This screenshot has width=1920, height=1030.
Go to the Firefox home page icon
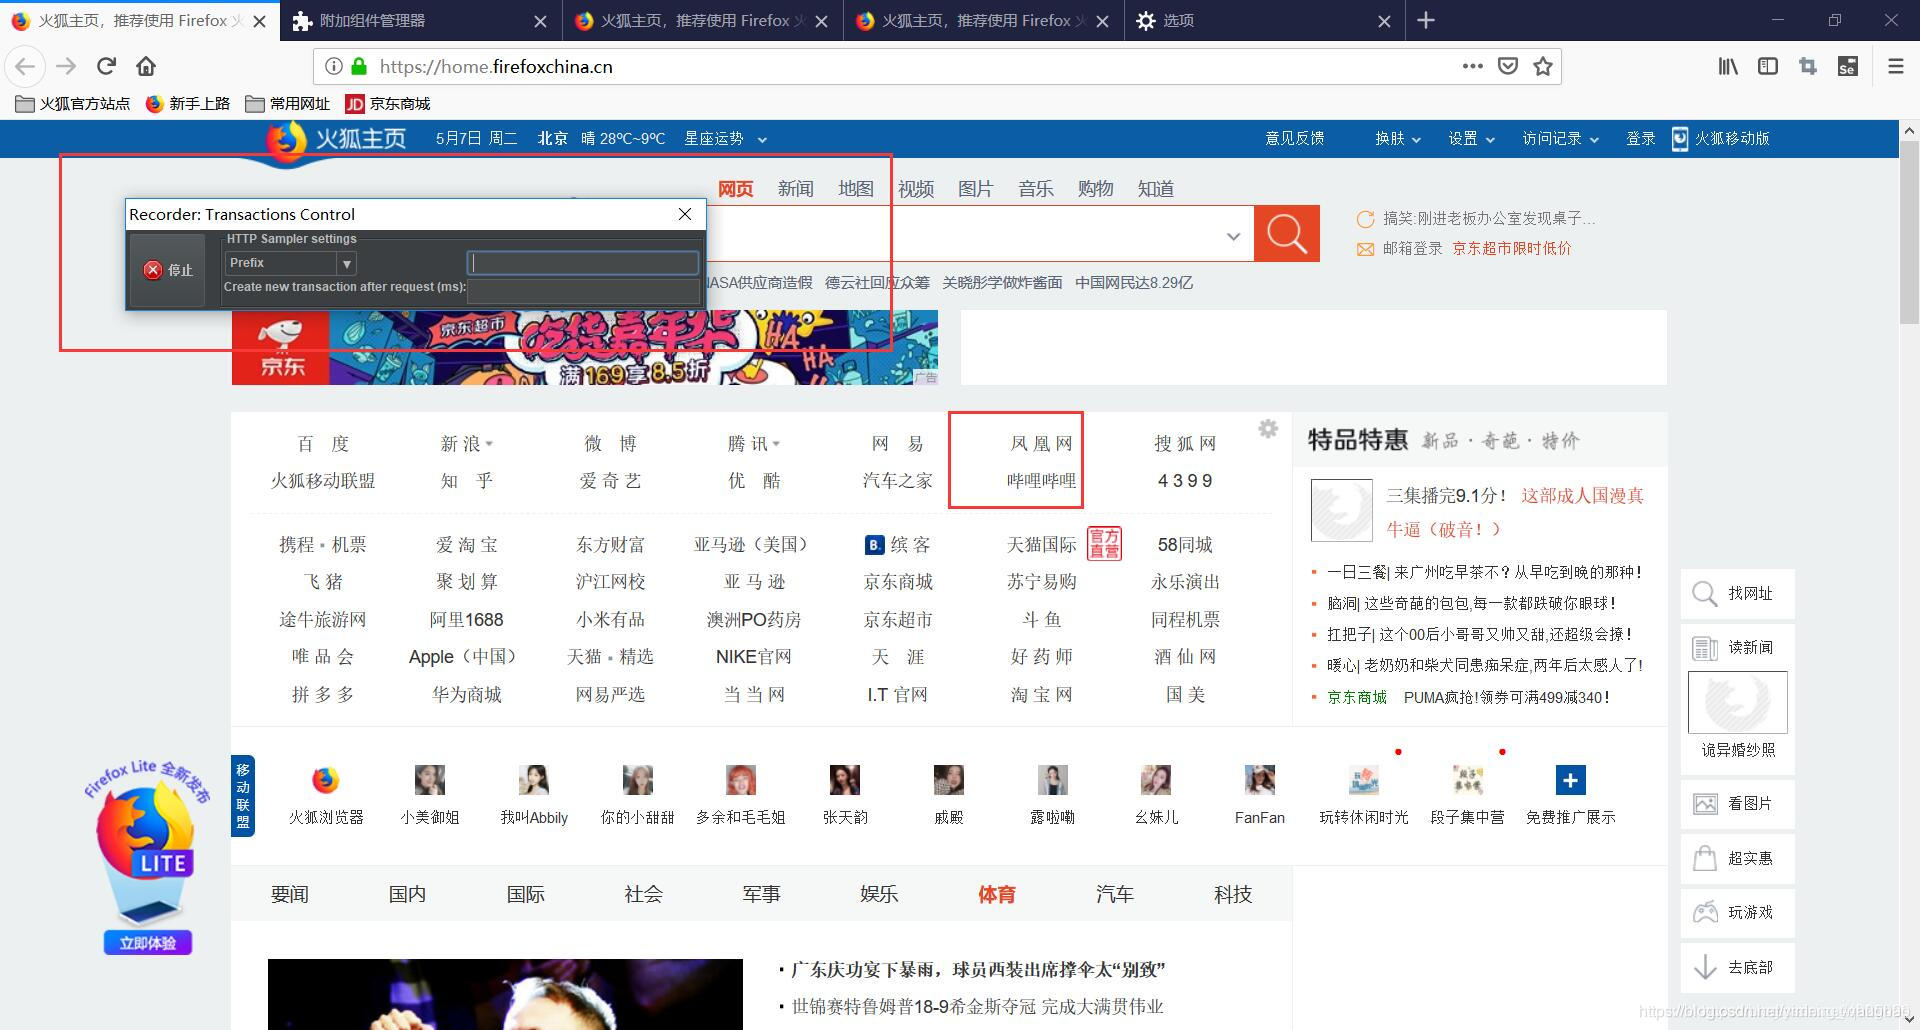[x=146, y=66]
